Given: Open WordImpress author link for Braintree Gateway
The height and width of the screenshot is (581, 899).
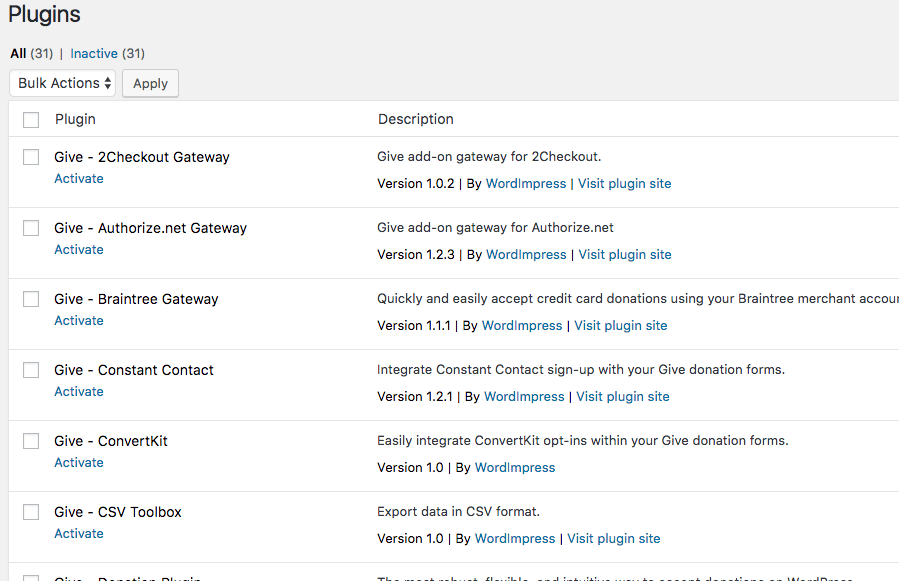Looking at the screenshot, I should pos(522,326).
